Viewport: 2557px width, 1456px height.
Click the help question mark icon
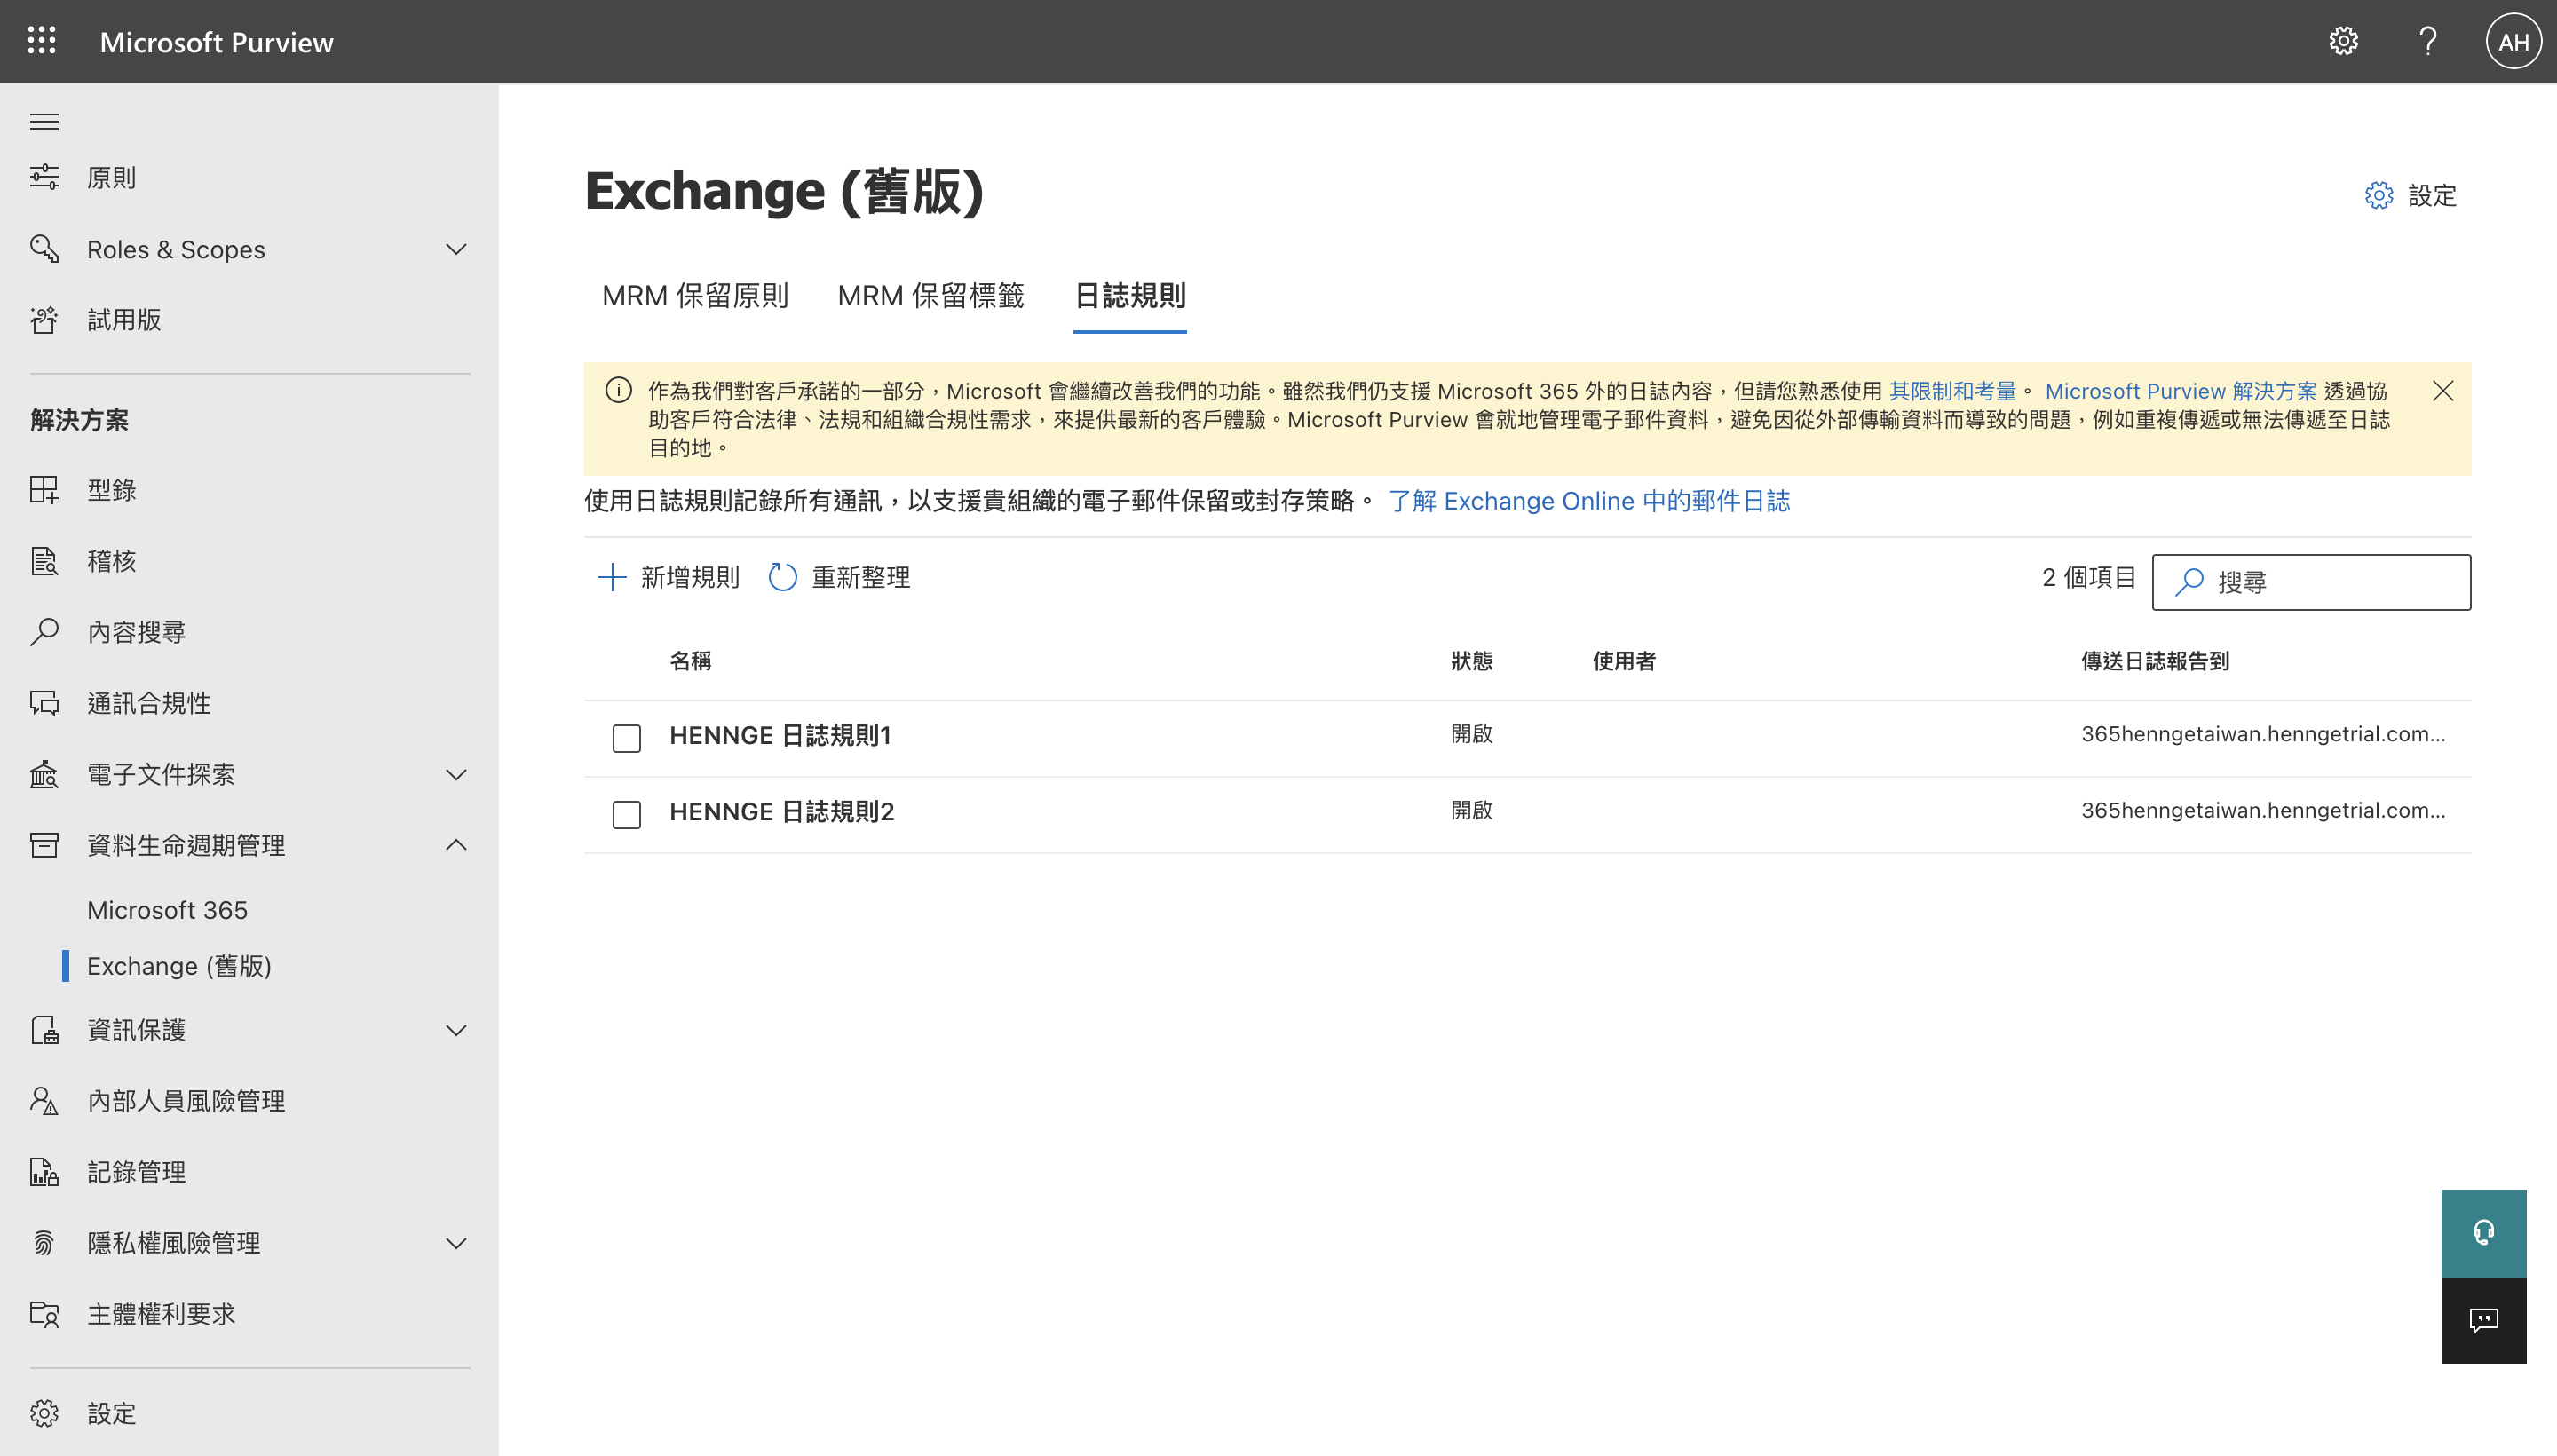click(2427, 41)
